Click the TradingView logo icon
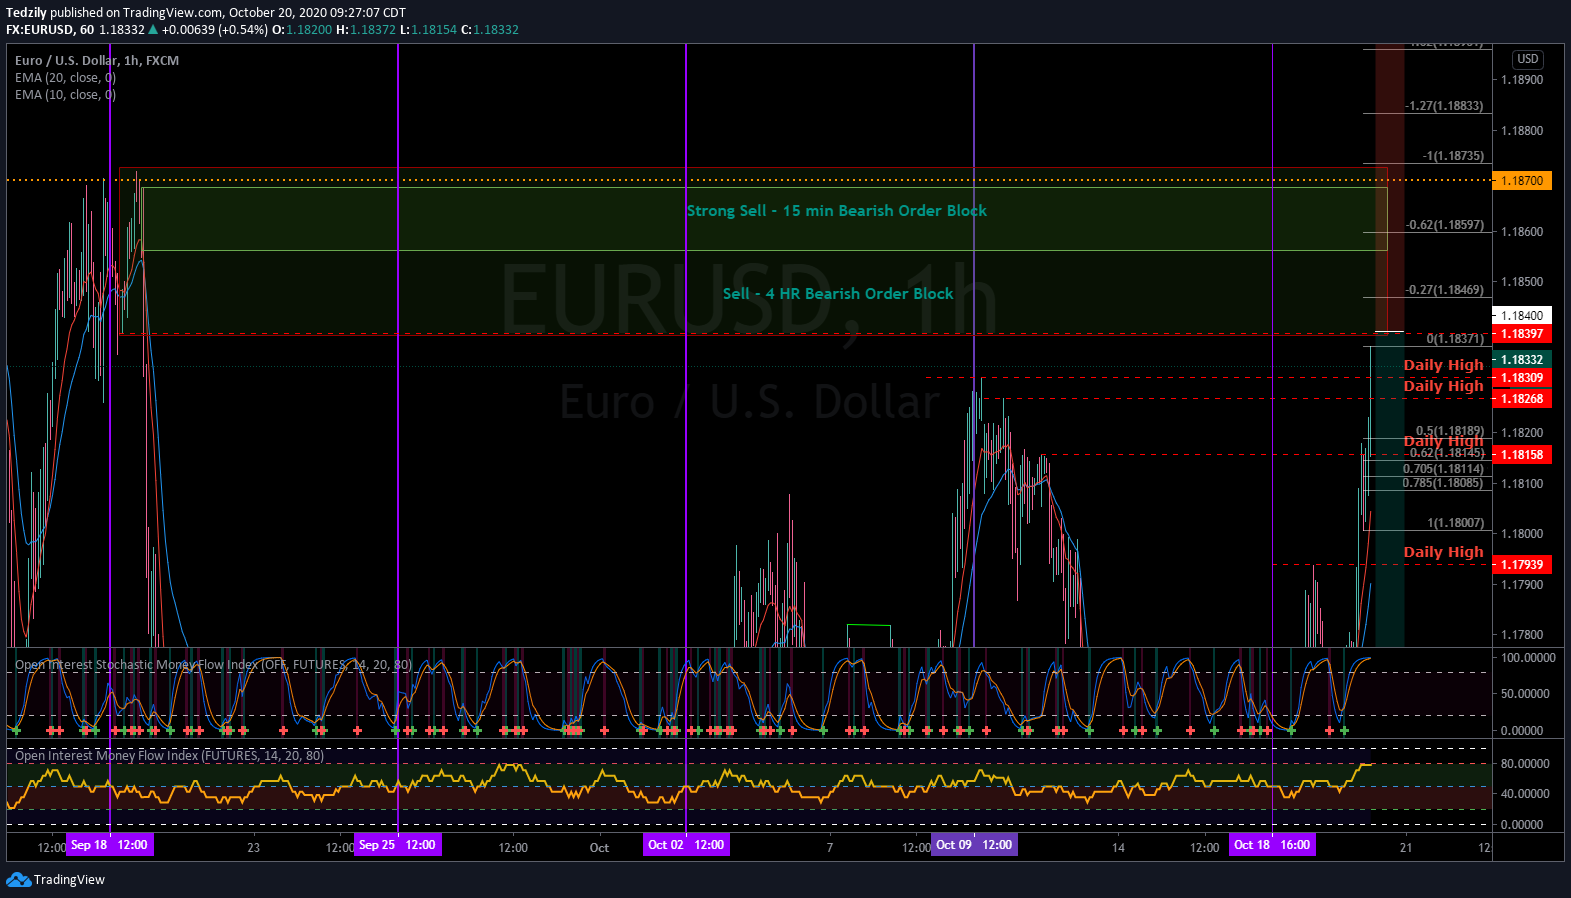The image size is (1571, 898). point(18,879)
